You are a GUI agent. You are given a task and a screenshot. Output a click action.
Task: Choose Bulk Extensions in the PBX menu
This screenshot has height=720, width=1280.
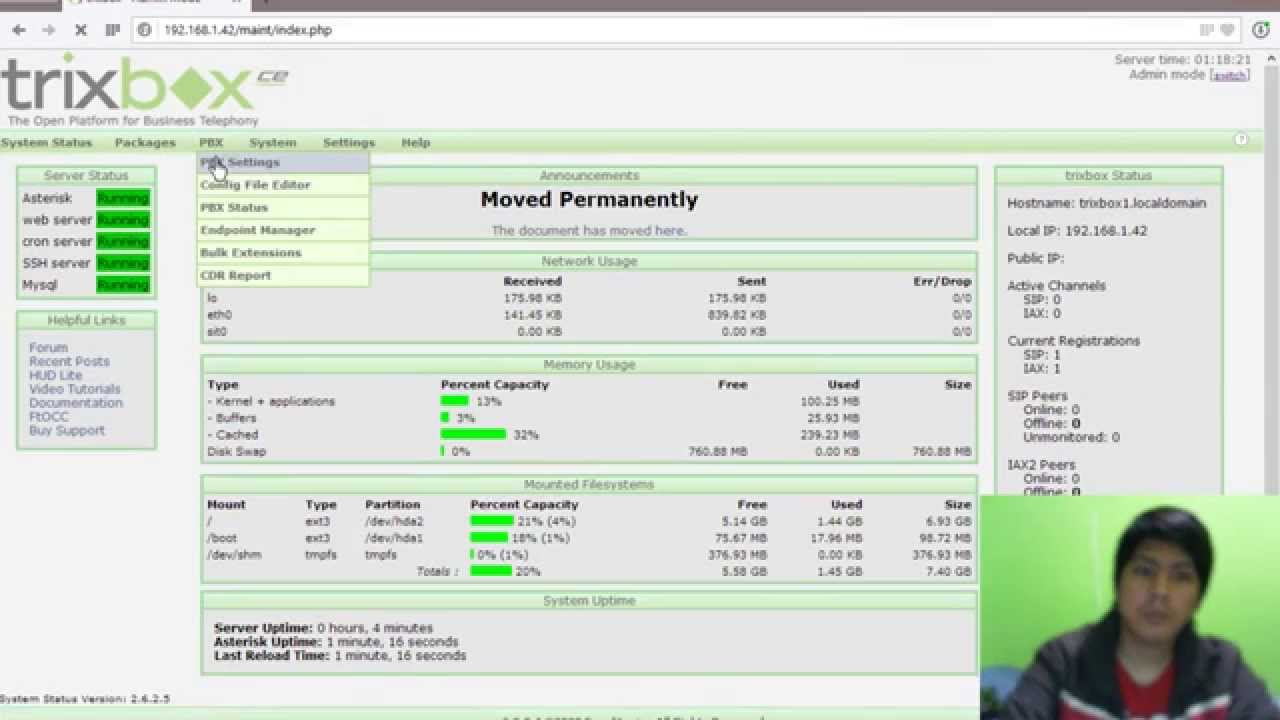coord(283,253)
